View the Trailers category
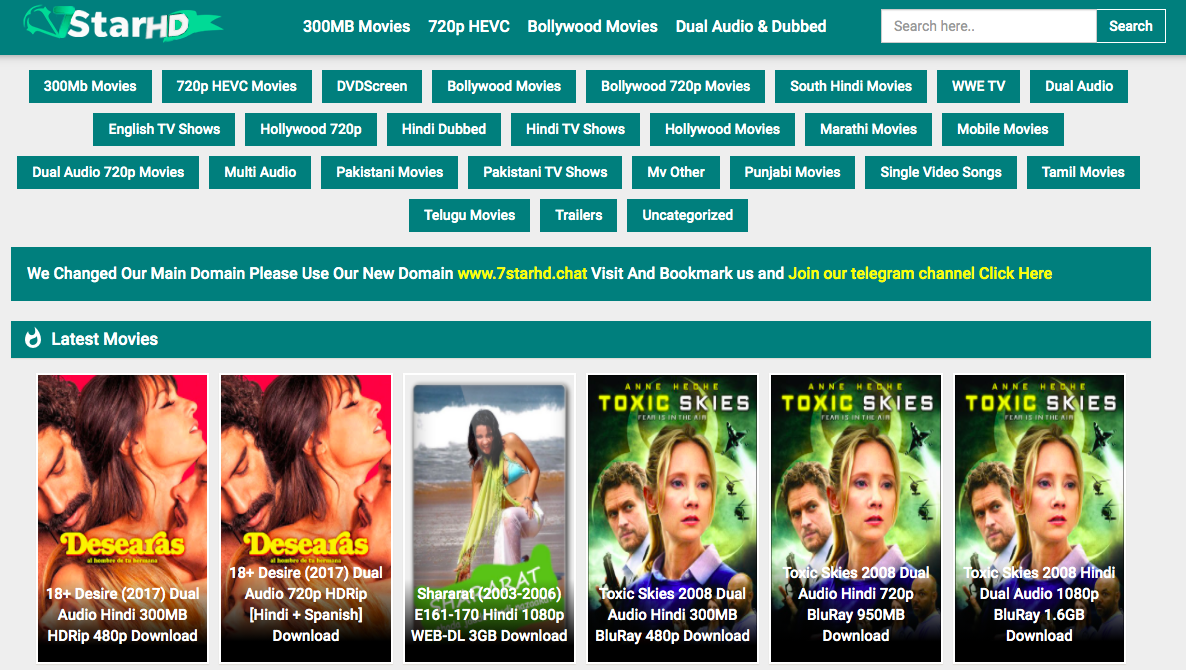Image resolution: width=1186 pixels, height=670 pixels. 579,215
